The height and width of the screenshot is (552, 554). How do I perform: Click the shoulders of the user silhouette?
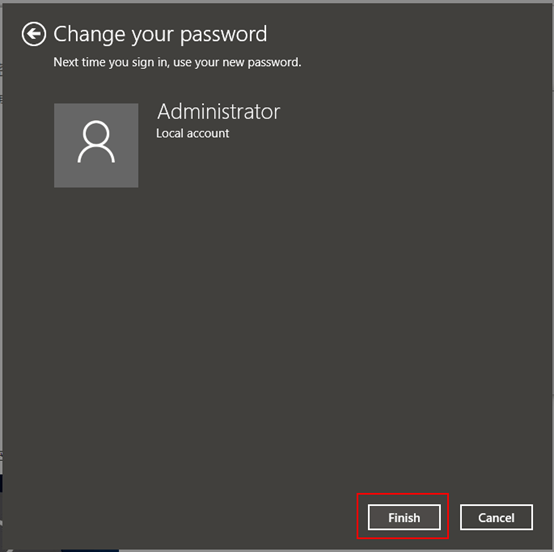coord(96,154)
